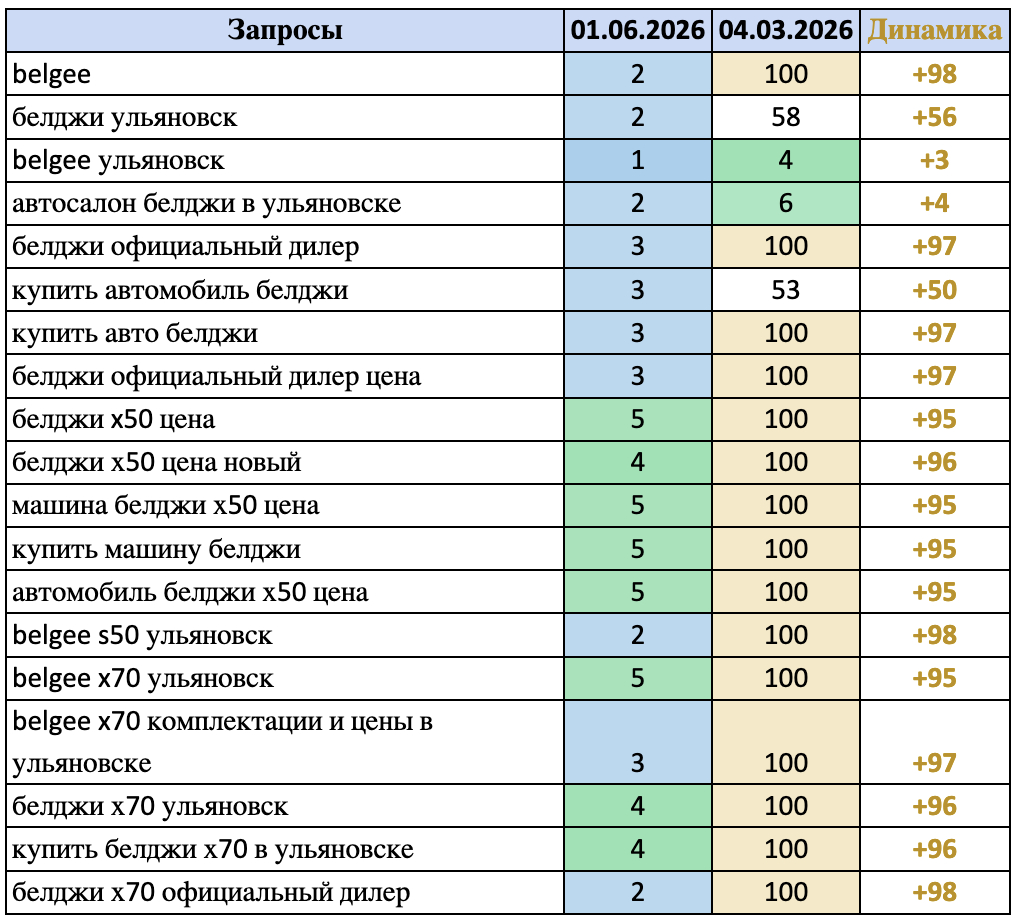Select the '01.06.2026' date column header

[638, 30]
